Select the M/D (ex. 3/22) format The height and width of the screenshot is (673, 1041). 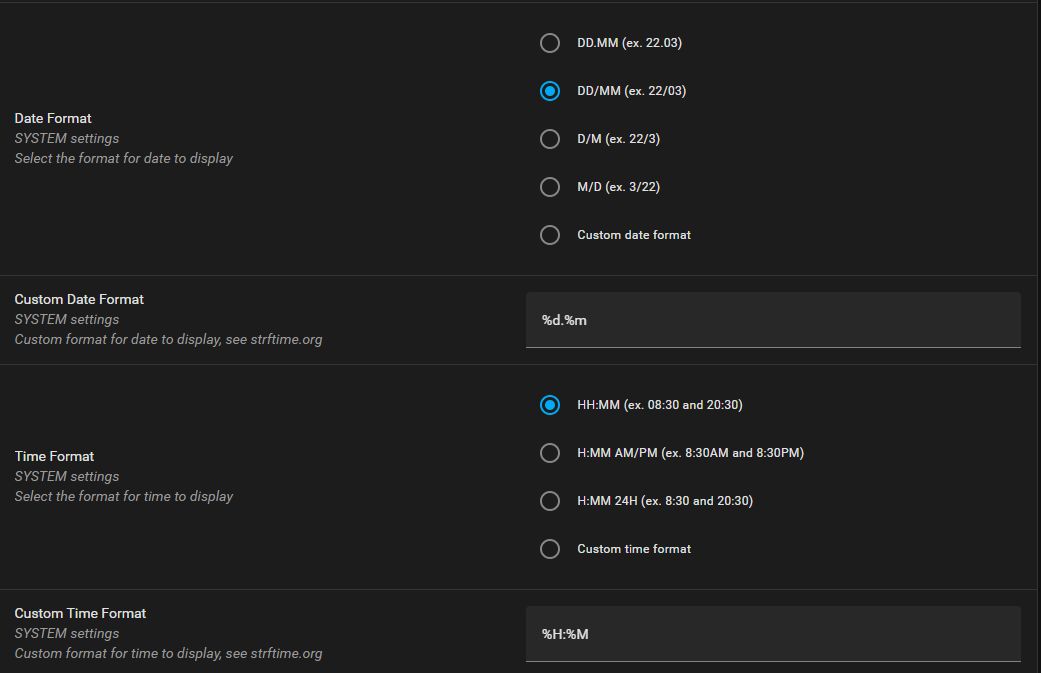(x=549, y=187)
